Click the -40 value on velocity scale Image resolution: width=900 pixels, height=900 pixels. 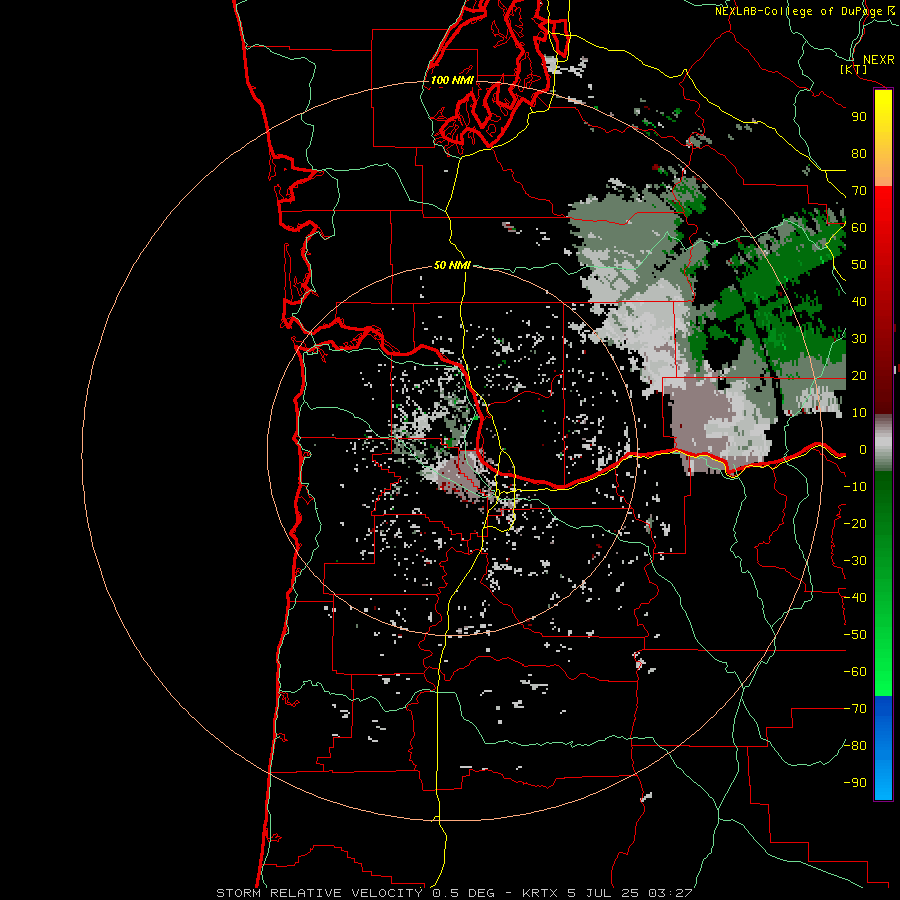point(855,598)
